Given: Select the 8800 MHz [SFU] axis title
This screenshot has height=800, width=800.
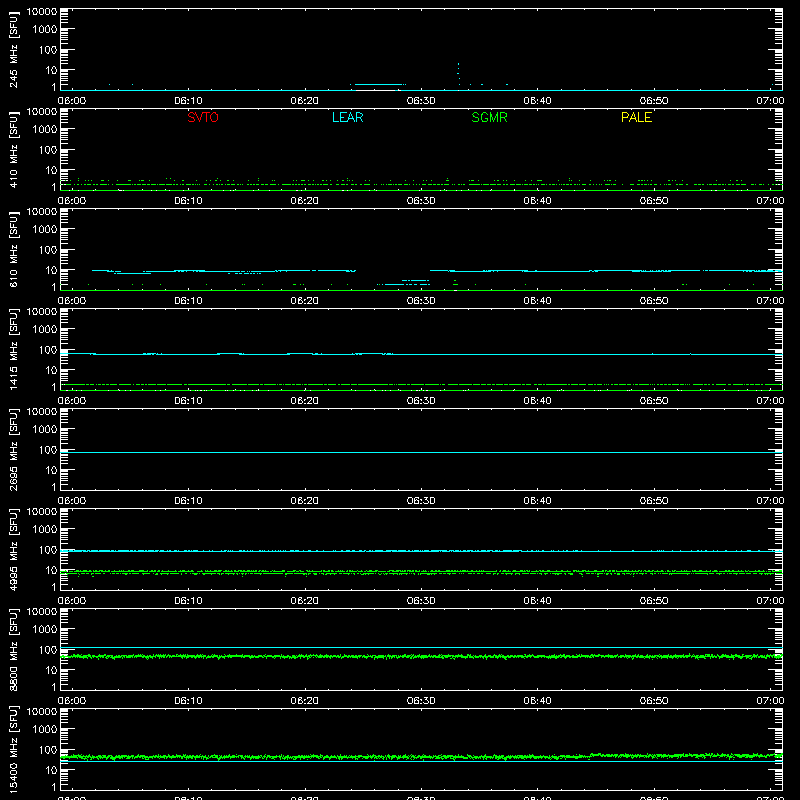Looking at the screenshot, I should coord(13,649).
